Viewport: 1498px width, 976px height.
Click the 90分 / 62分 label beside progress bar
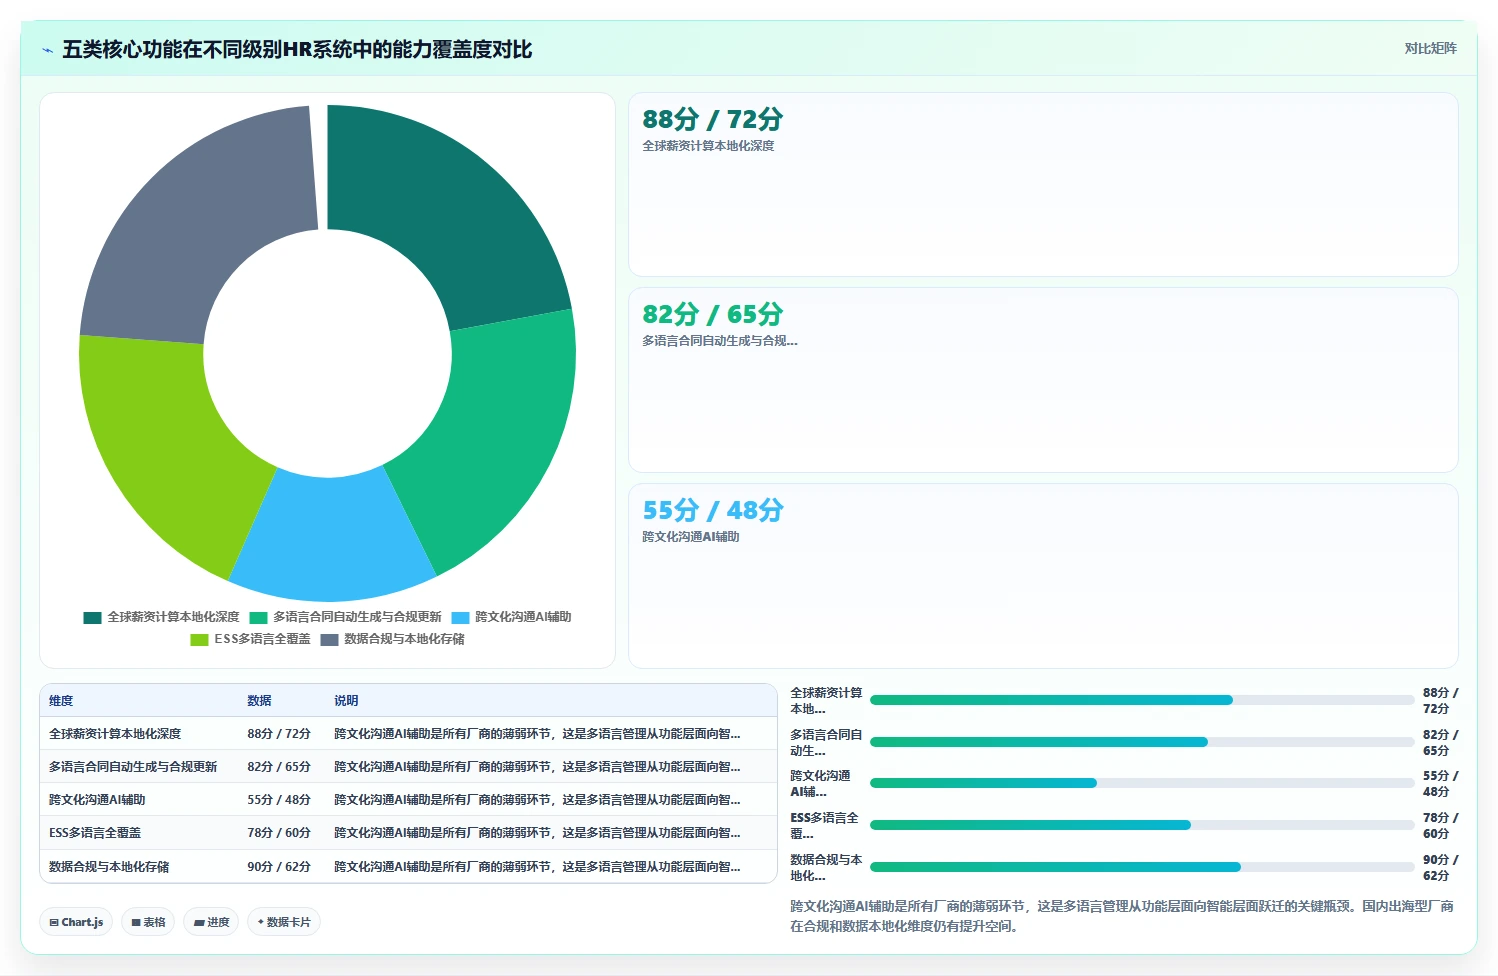pos(1440,867)
